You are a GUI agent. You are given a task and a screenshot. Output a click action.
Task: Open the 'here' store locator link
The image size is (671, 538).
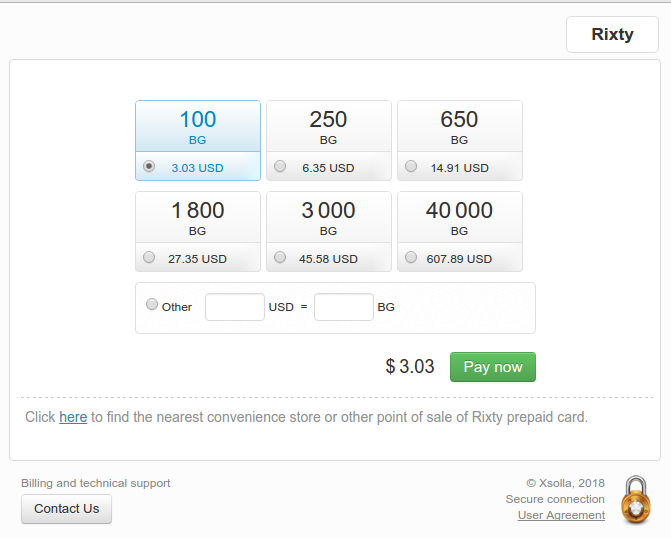[x=73, y=417]
